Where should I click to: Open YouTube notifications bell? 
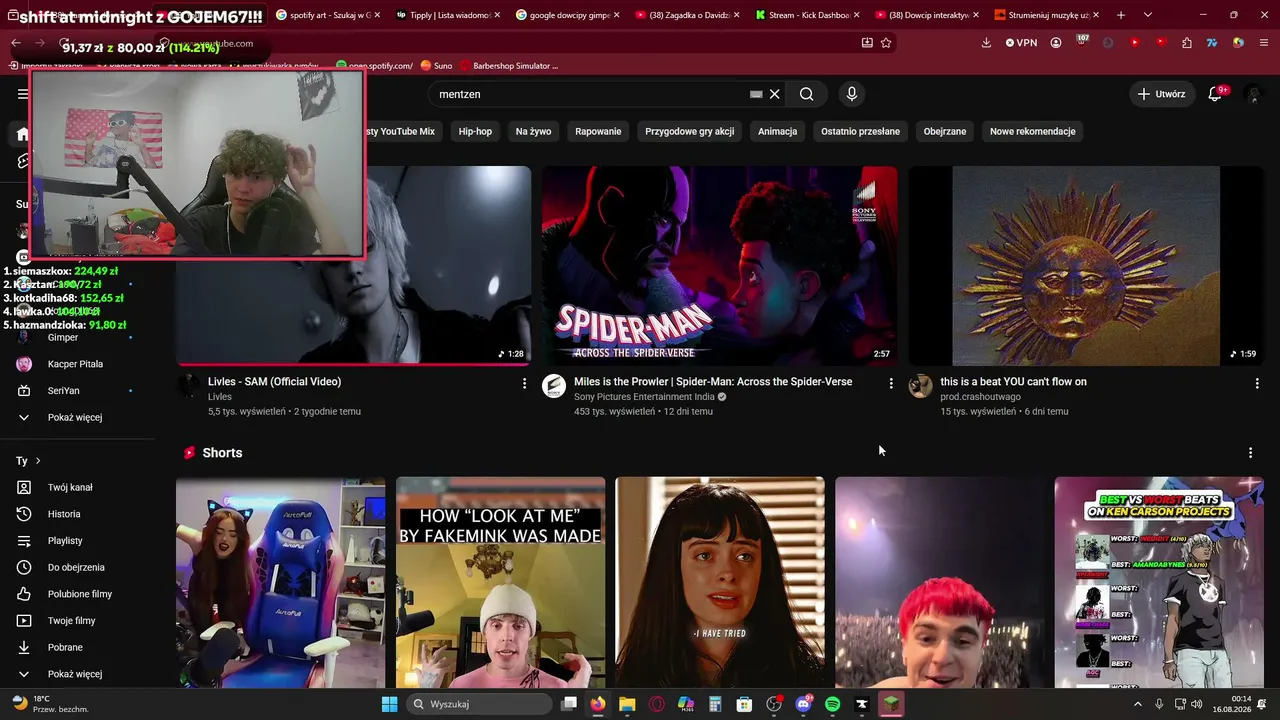(1215, 94)
